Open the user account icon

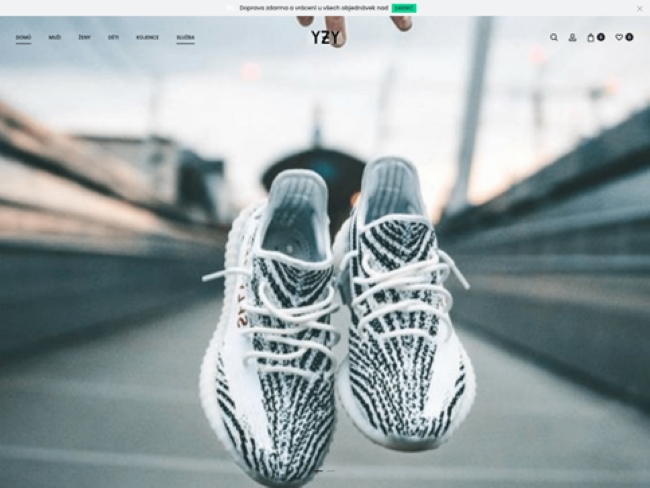(572, 37)
